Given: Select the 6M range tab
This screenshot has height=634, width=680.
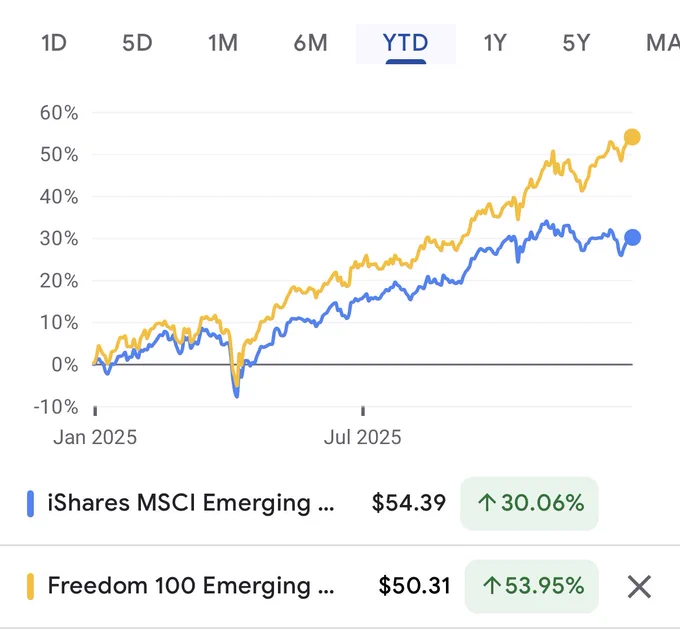Looking at the screenshot, I should pos(311,43).
